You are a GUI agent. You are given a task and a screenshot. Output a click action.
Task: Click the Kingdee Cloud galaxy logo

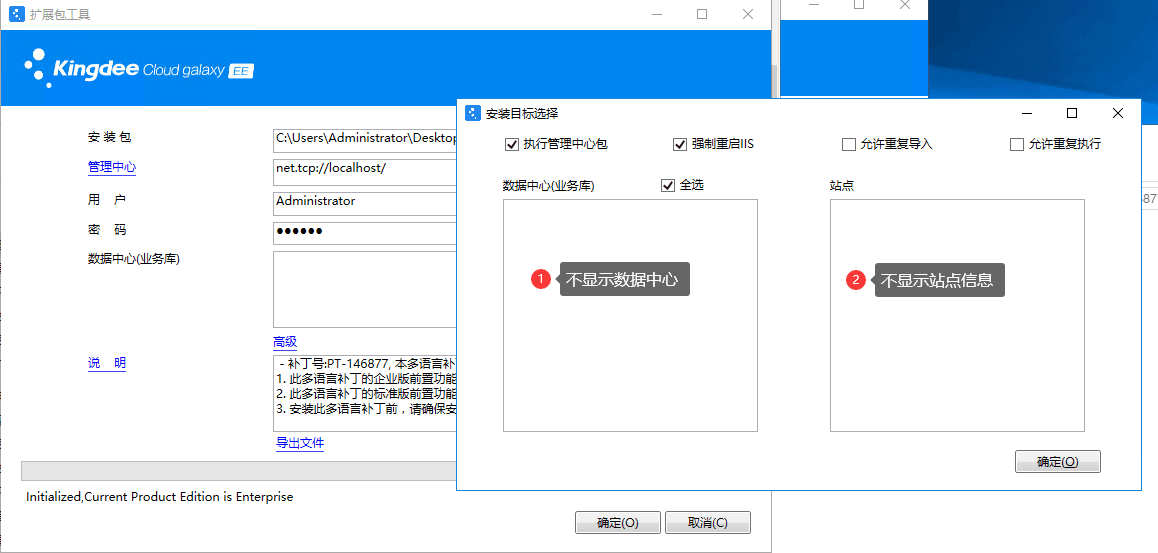(140, 69)
